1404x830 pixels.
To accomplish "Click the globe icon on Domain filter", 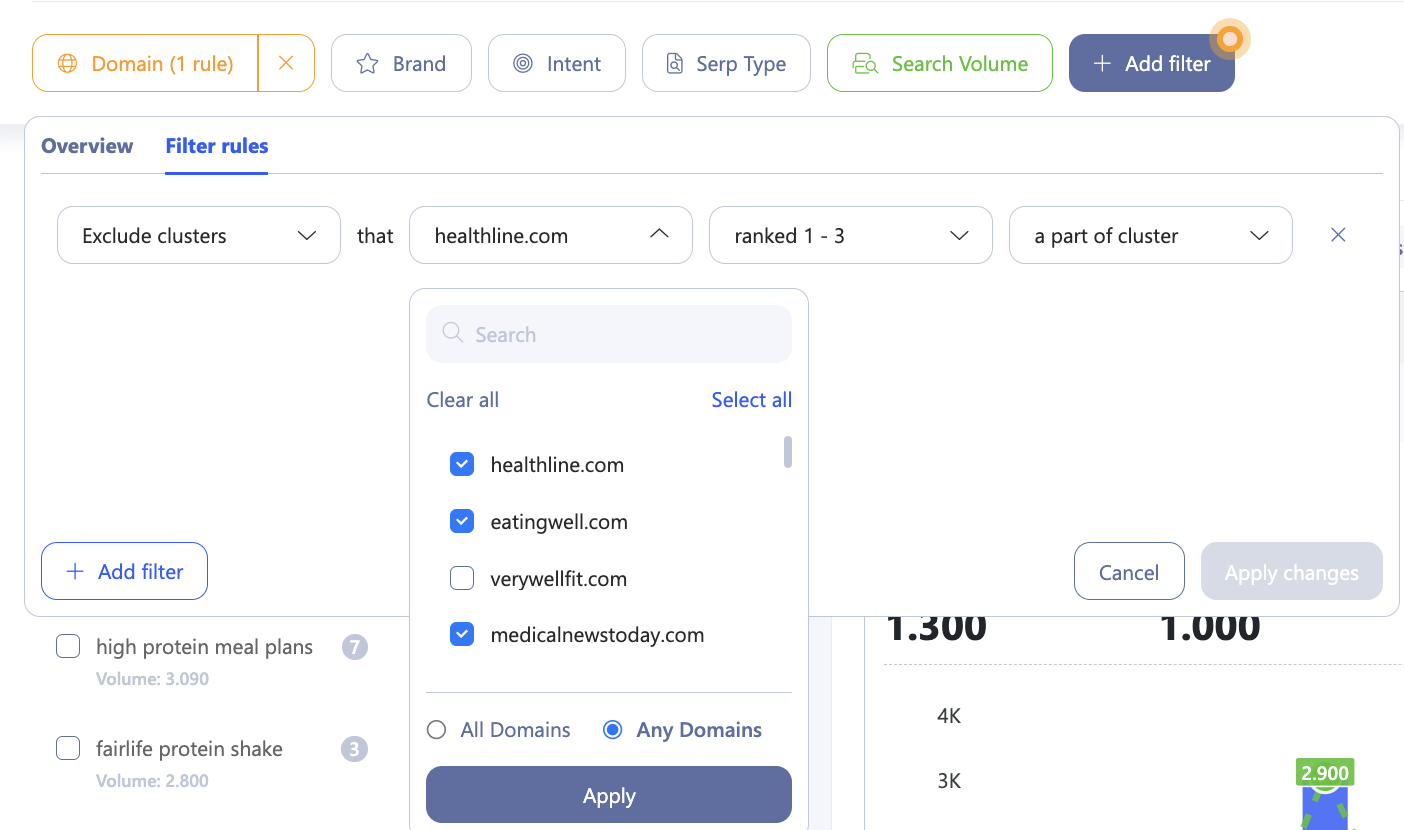I will (67, 64).
